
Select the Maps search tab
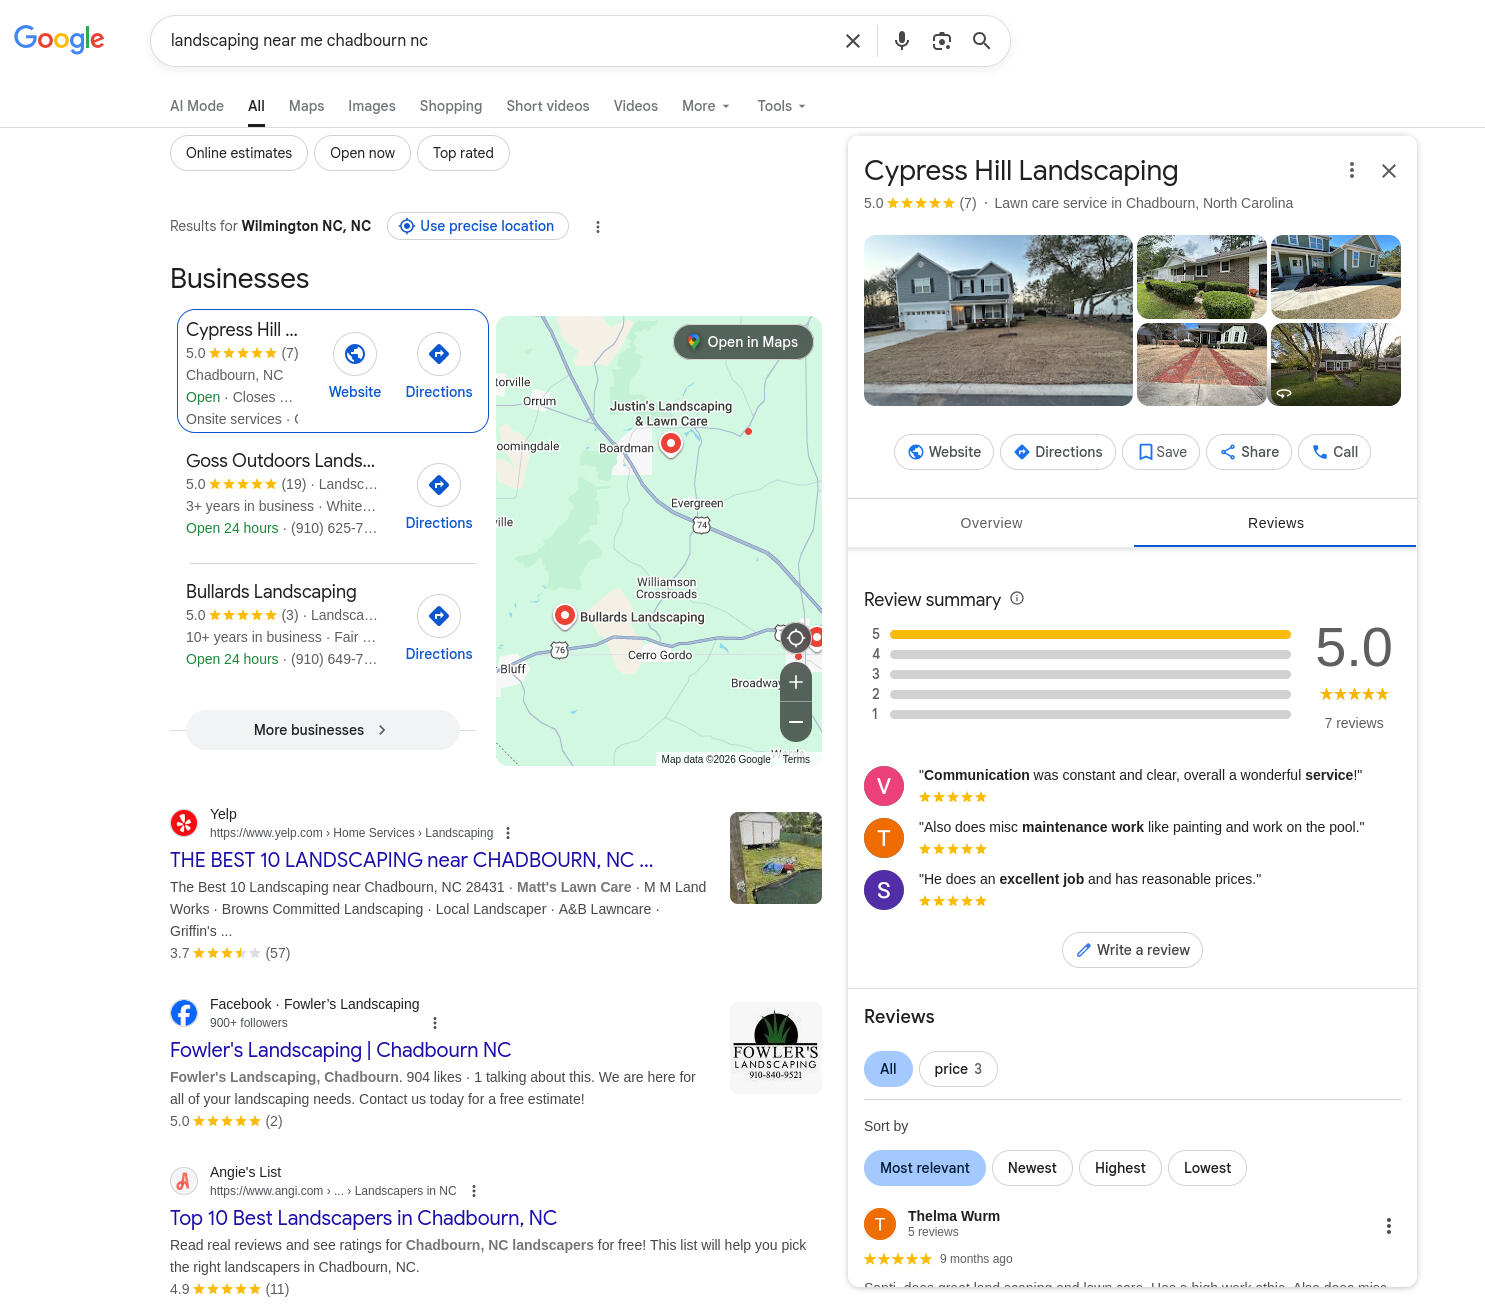pos(306,106)
